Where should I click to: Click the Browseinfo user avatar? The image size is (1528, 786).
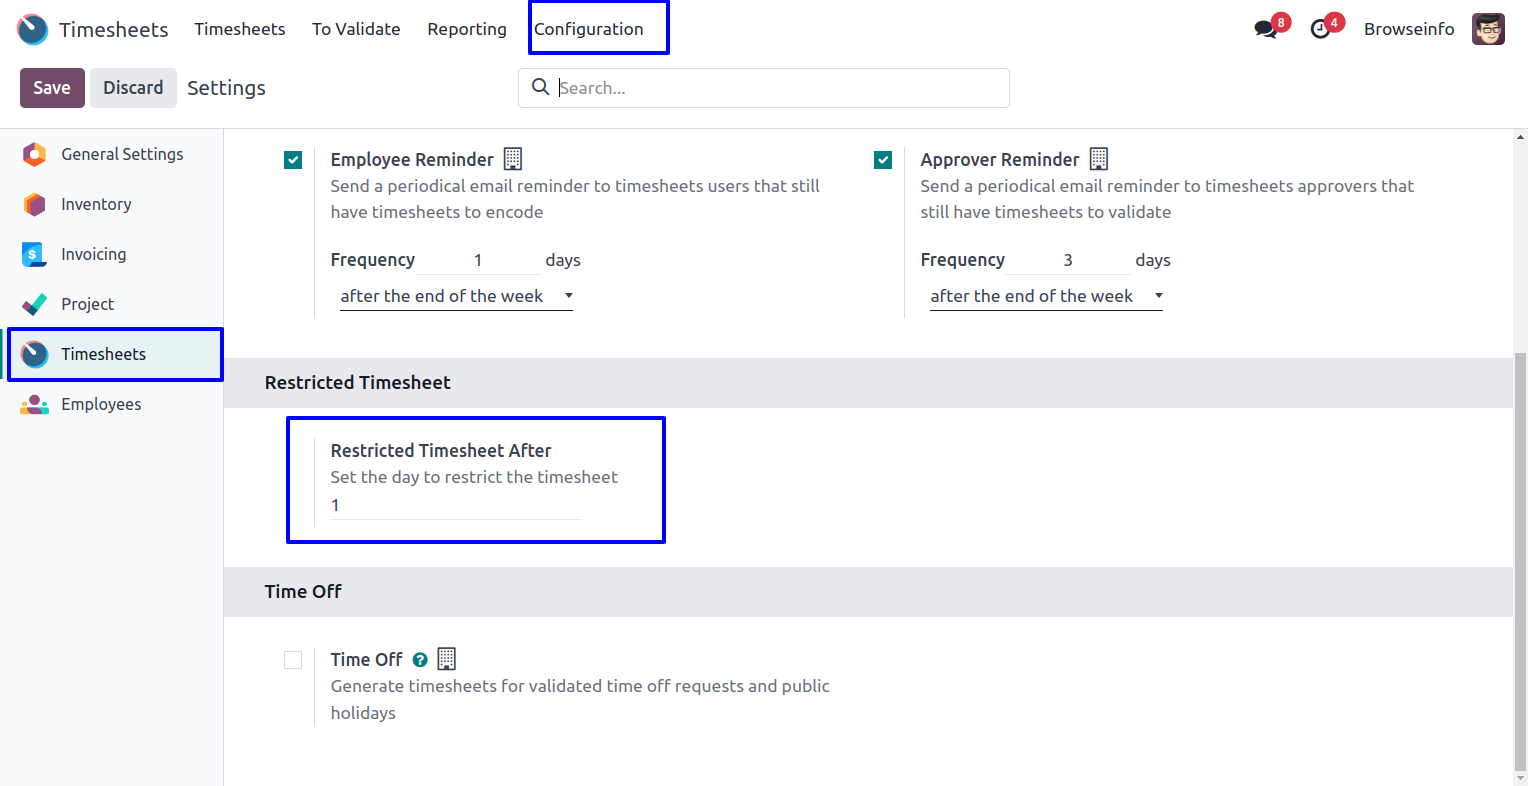1488,29
